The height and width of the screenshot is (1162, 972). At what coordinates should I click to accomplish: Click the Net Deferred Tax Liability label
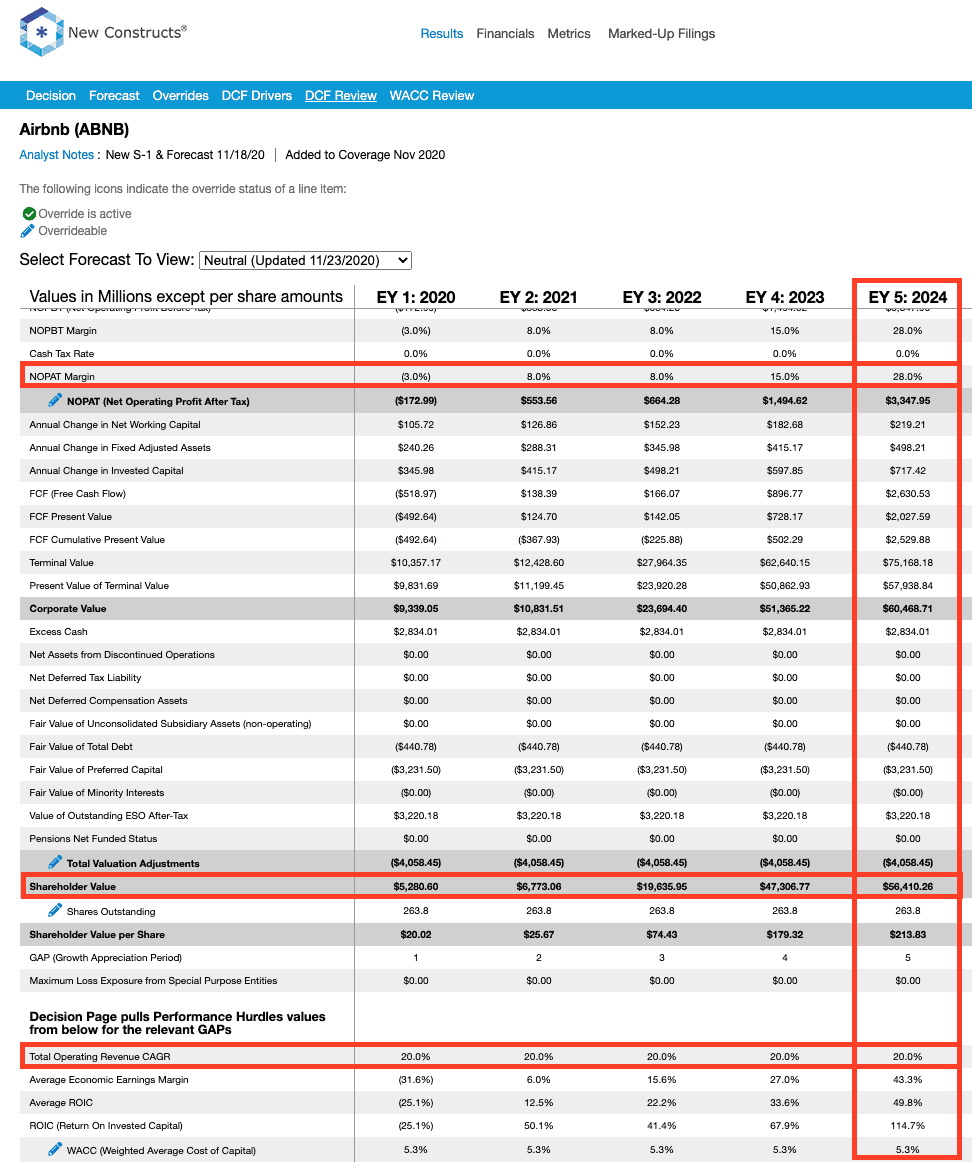(x=85, y=677)
